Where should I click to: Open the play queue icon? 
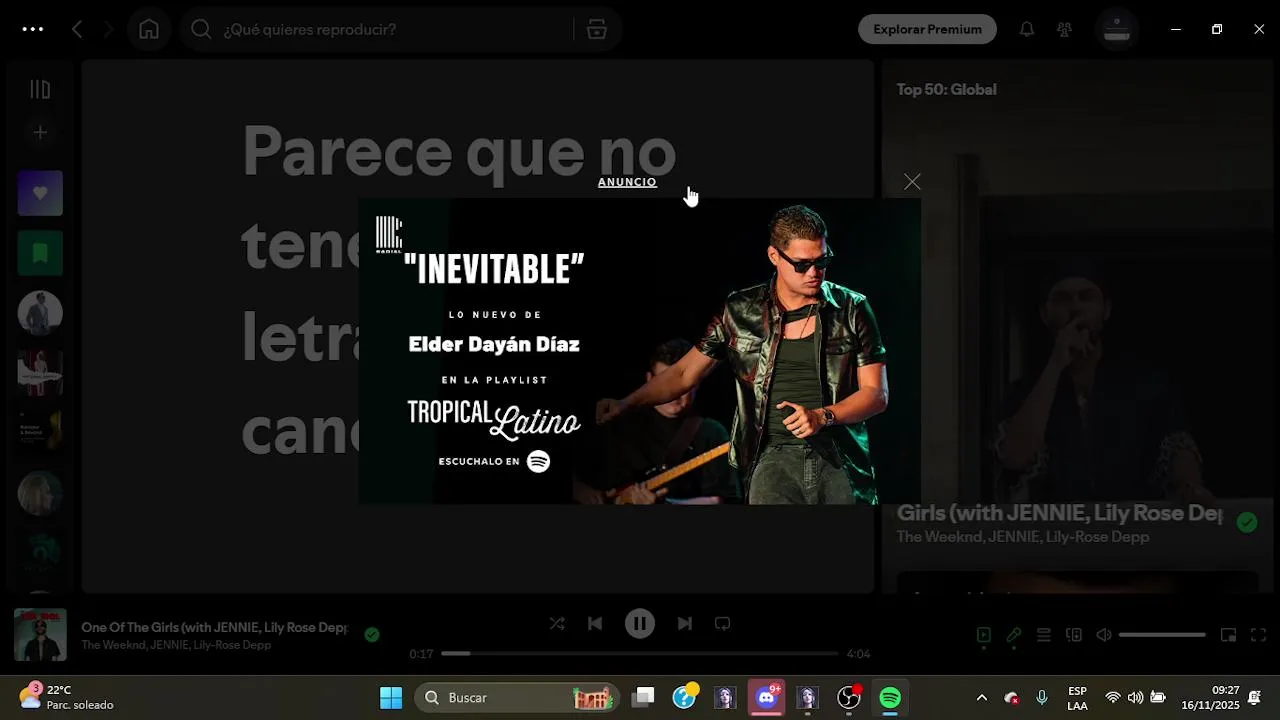pos(1043,635)
